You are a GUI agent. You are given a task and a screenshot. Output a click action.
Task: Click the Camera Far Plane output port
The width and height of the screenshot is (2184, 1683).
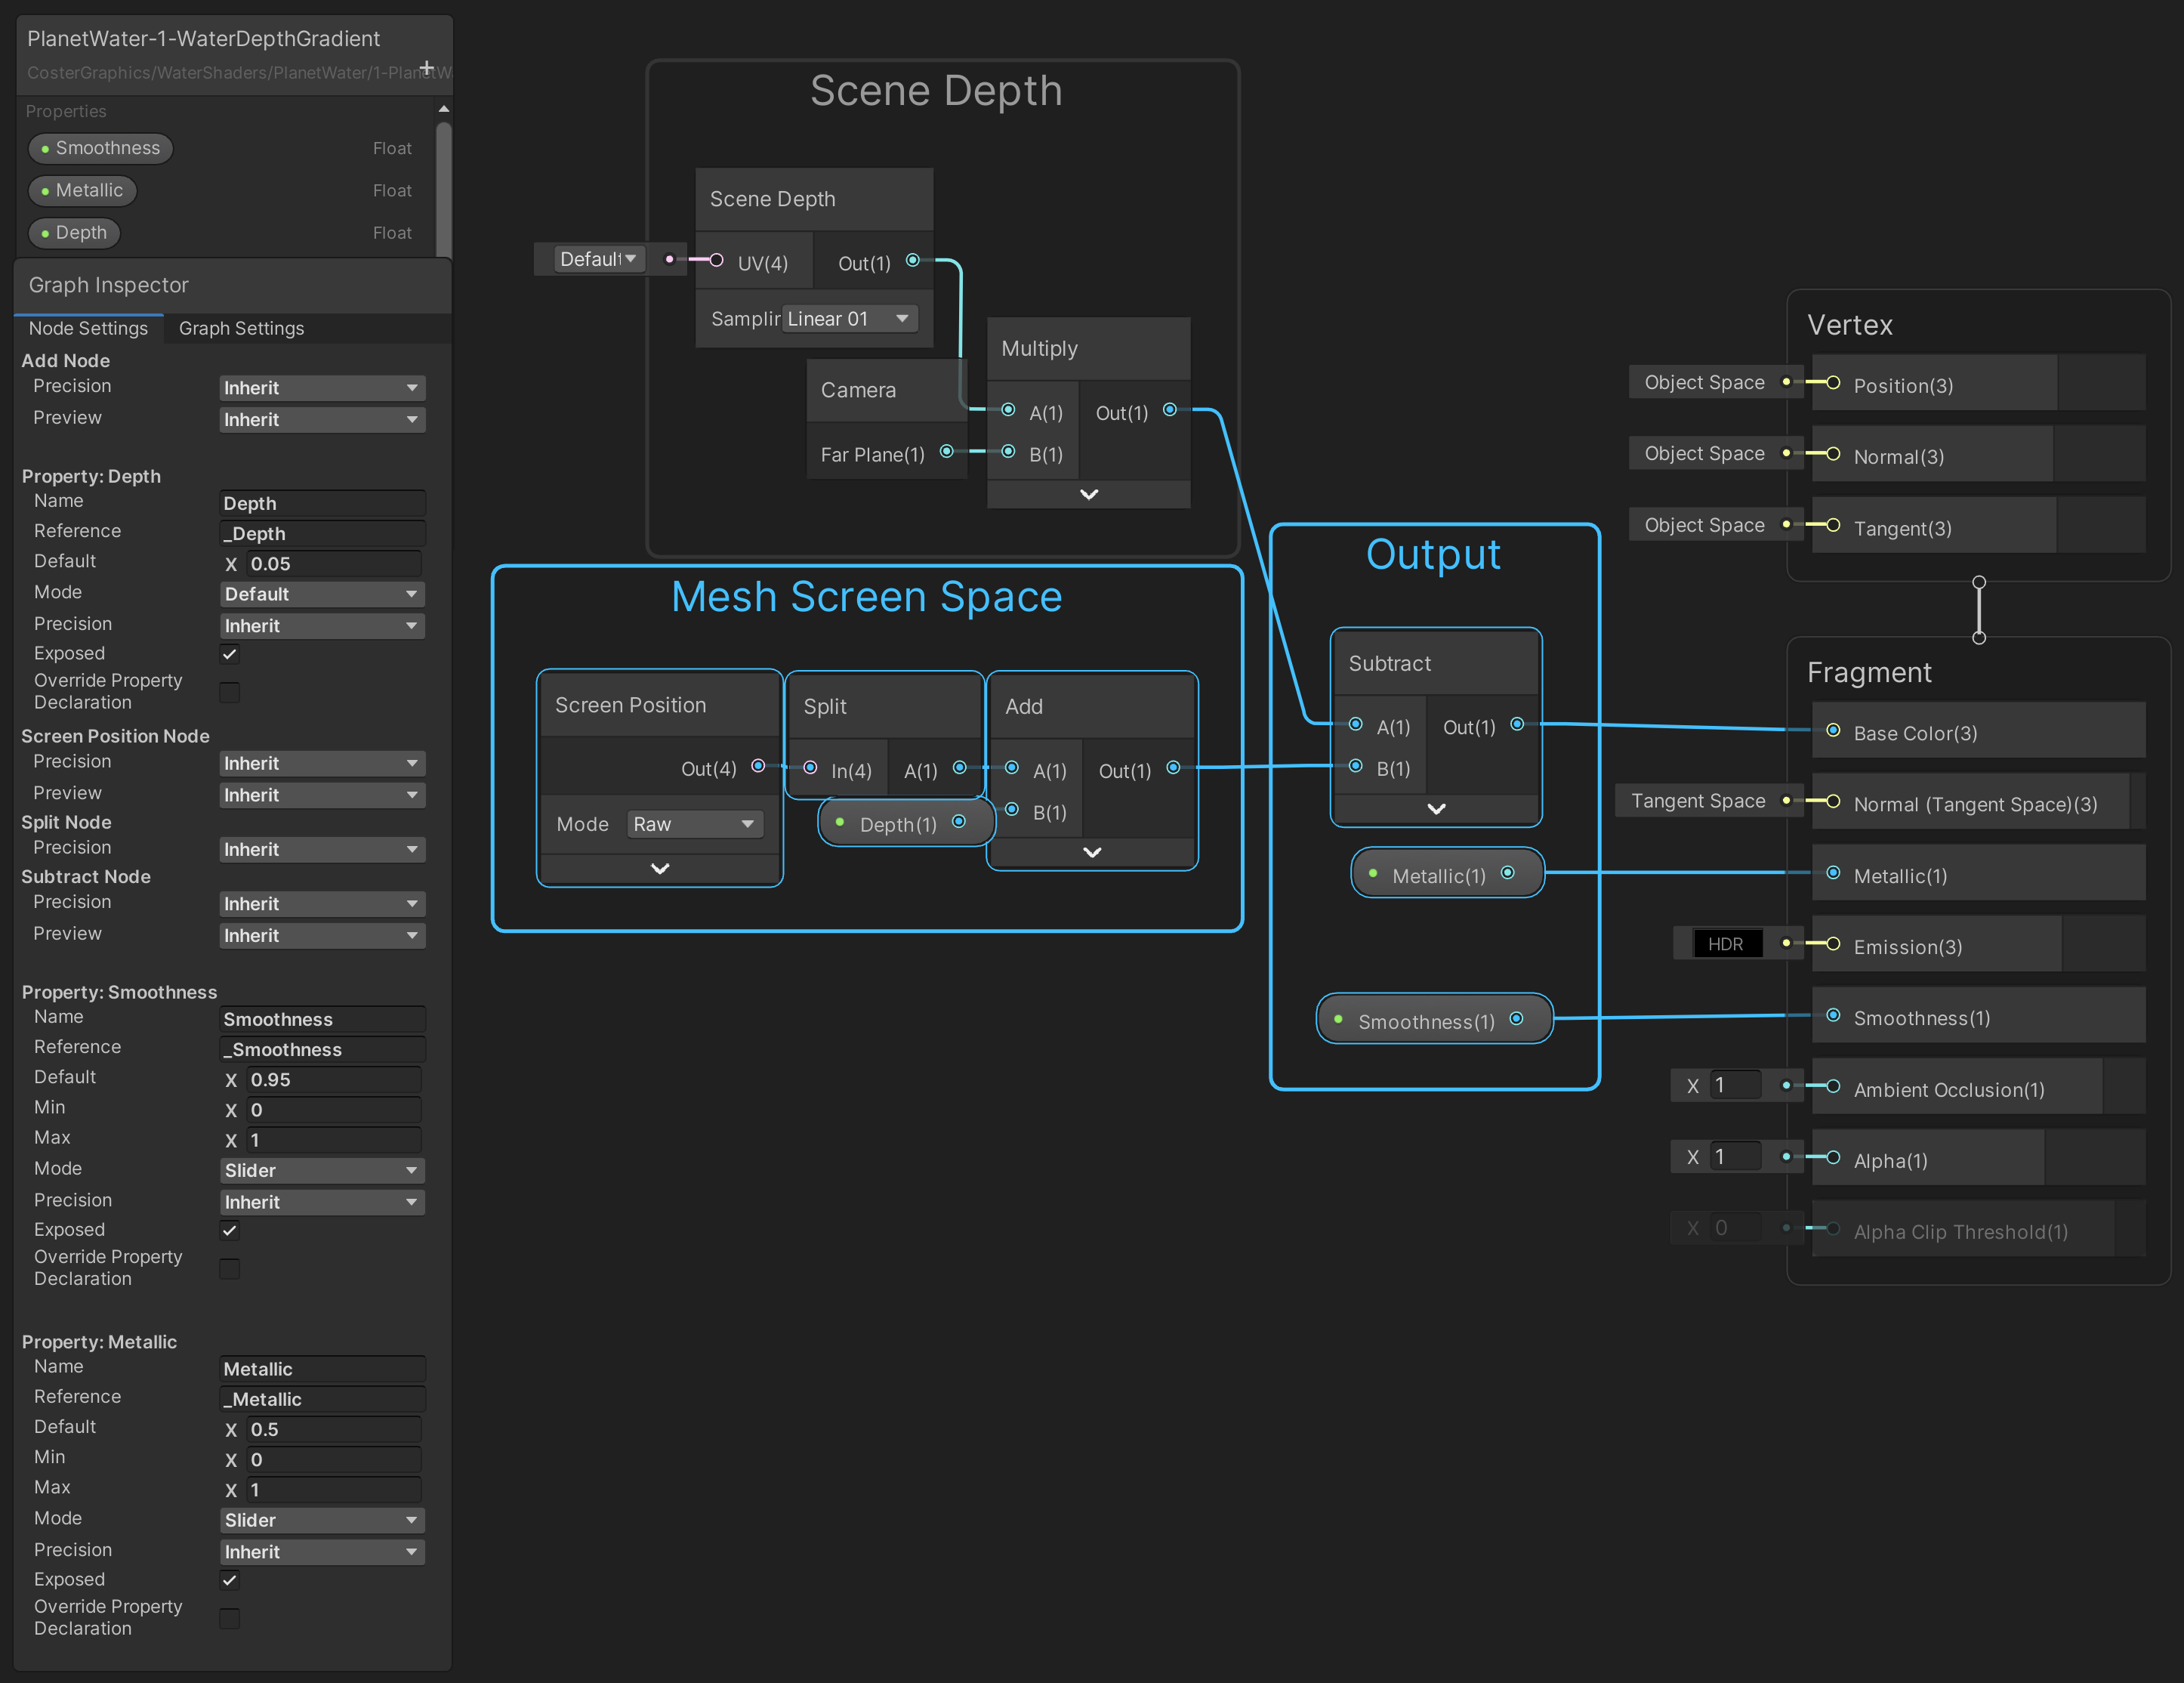point(946,452)
